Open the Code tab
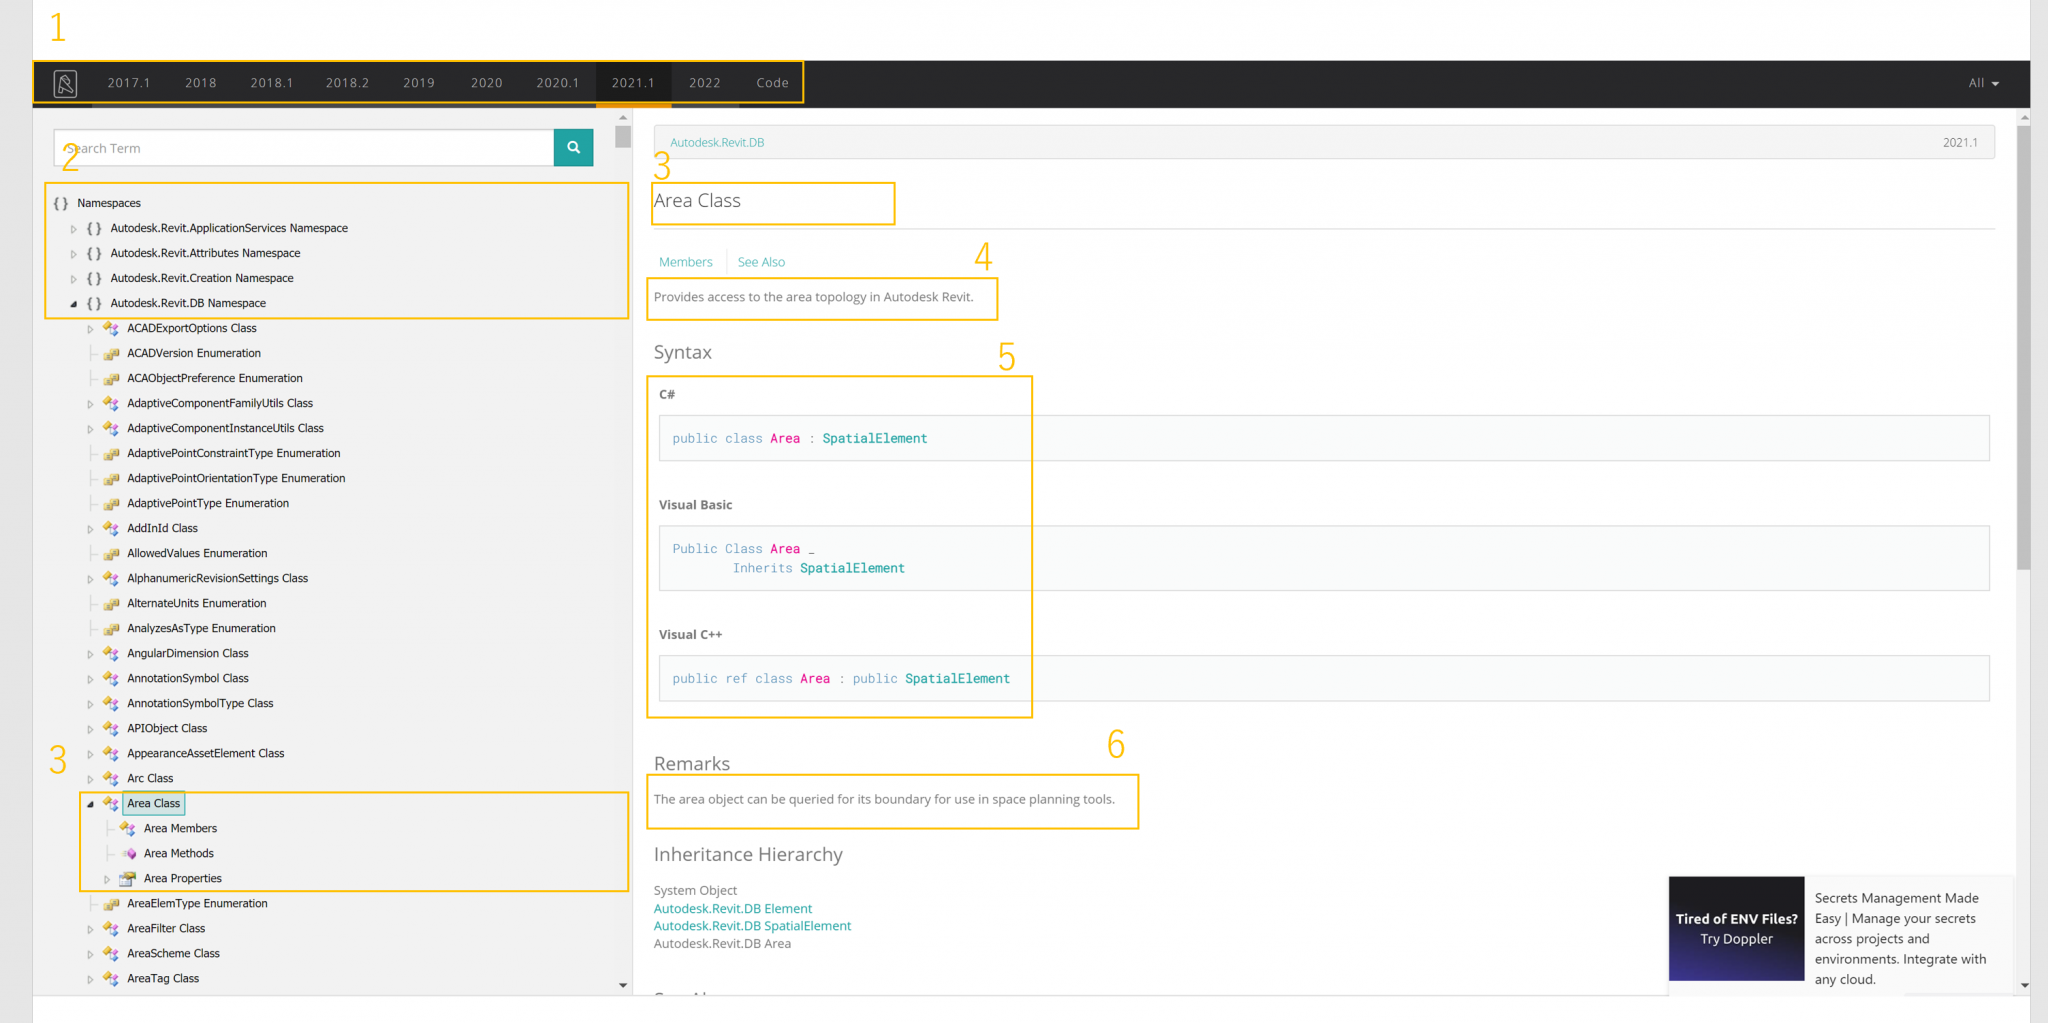Screen dimensions: 2048x1023 (772, 83)
